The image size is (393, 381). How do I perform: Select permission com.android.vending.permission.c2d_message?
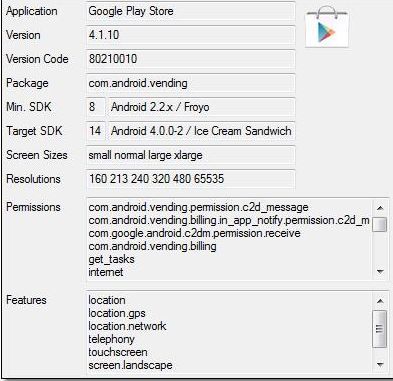pyautogui.click(x=198, y=207)
